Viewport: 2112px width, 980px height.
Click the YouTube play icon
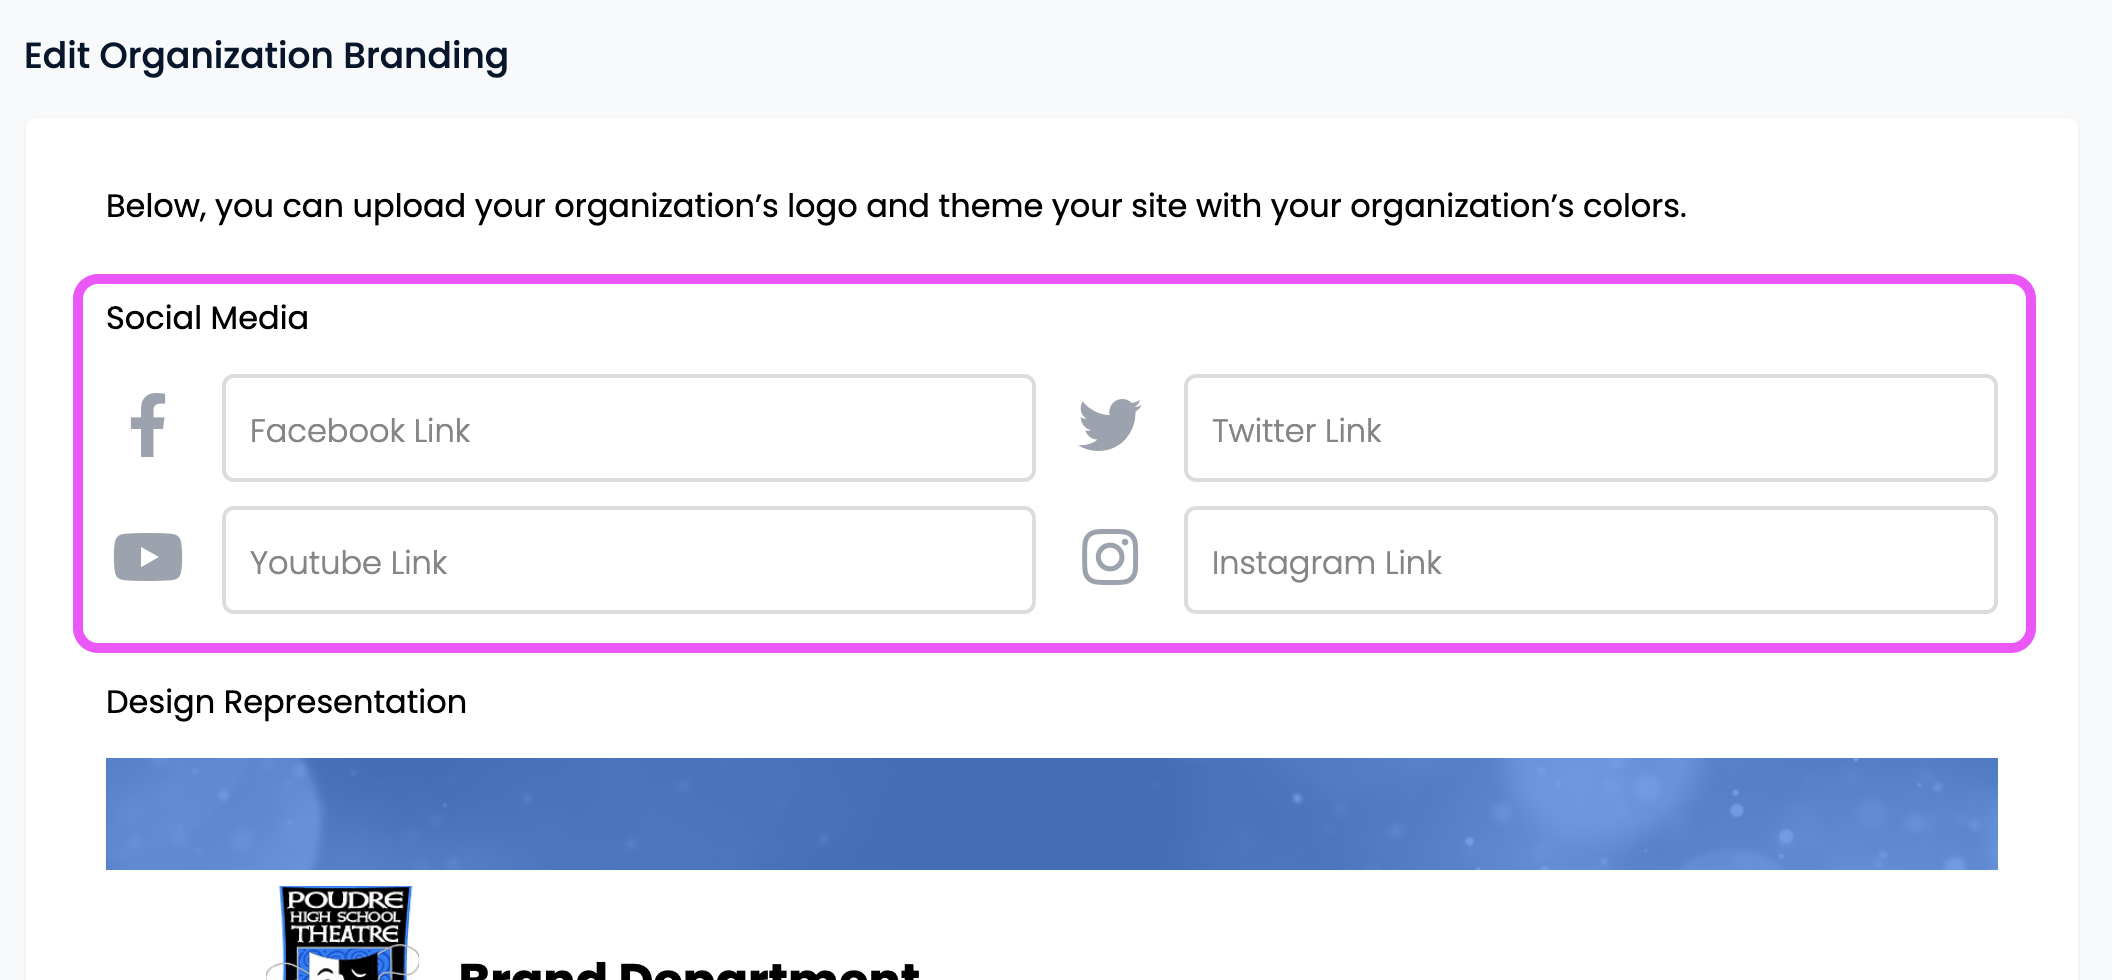148,557
